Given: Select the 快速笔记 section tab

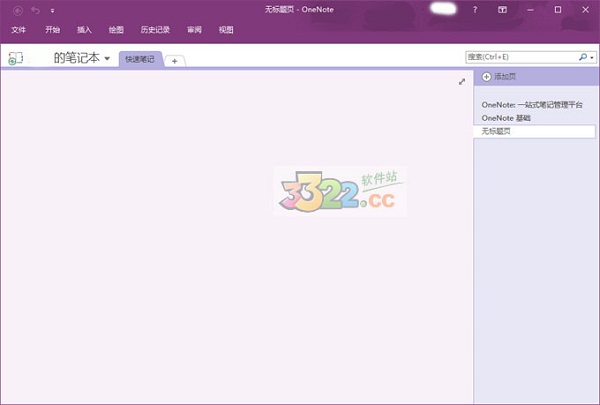Looking at the screenshot, I should tap(140, 59).
